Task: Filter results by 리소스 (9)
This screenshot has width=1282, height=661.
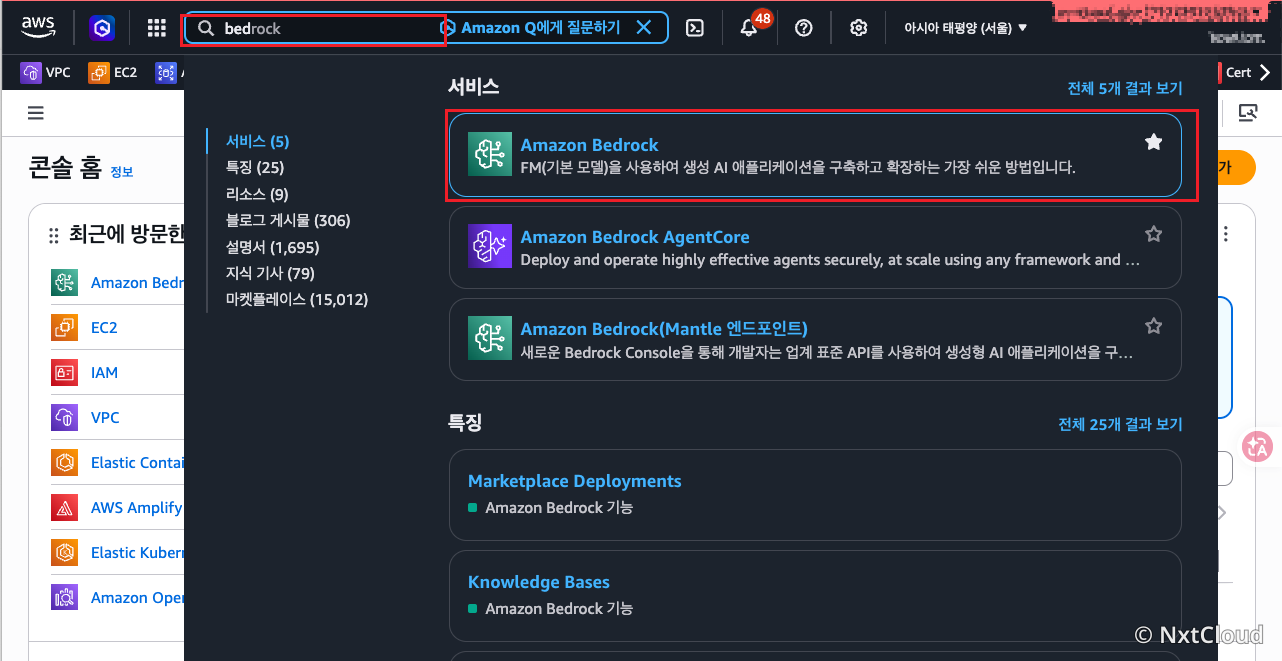Action: (257, 194)
